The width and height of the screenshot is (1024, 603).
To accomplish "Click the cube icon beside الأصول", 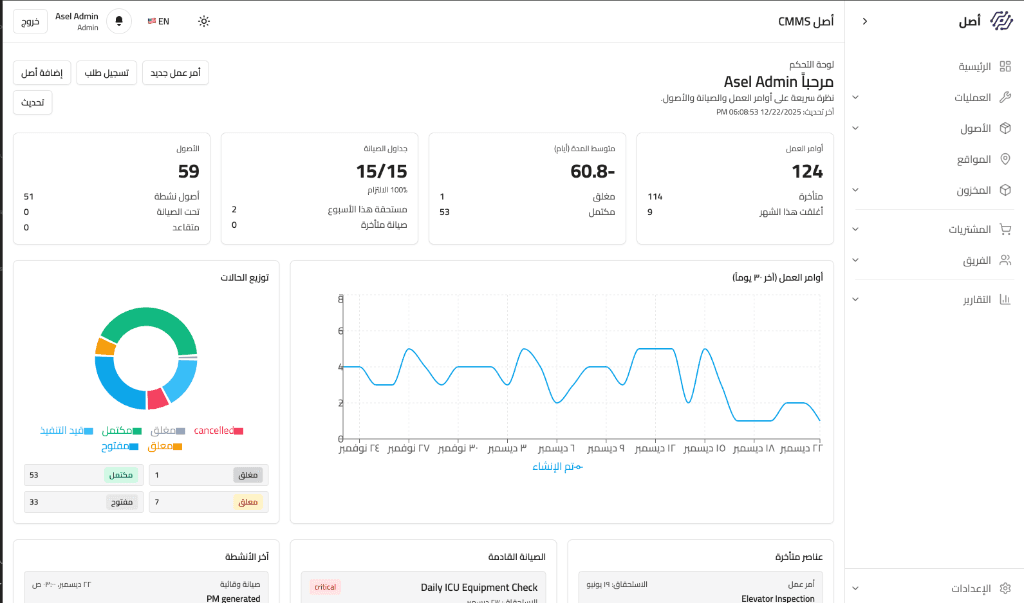I will pos(1006,127).
